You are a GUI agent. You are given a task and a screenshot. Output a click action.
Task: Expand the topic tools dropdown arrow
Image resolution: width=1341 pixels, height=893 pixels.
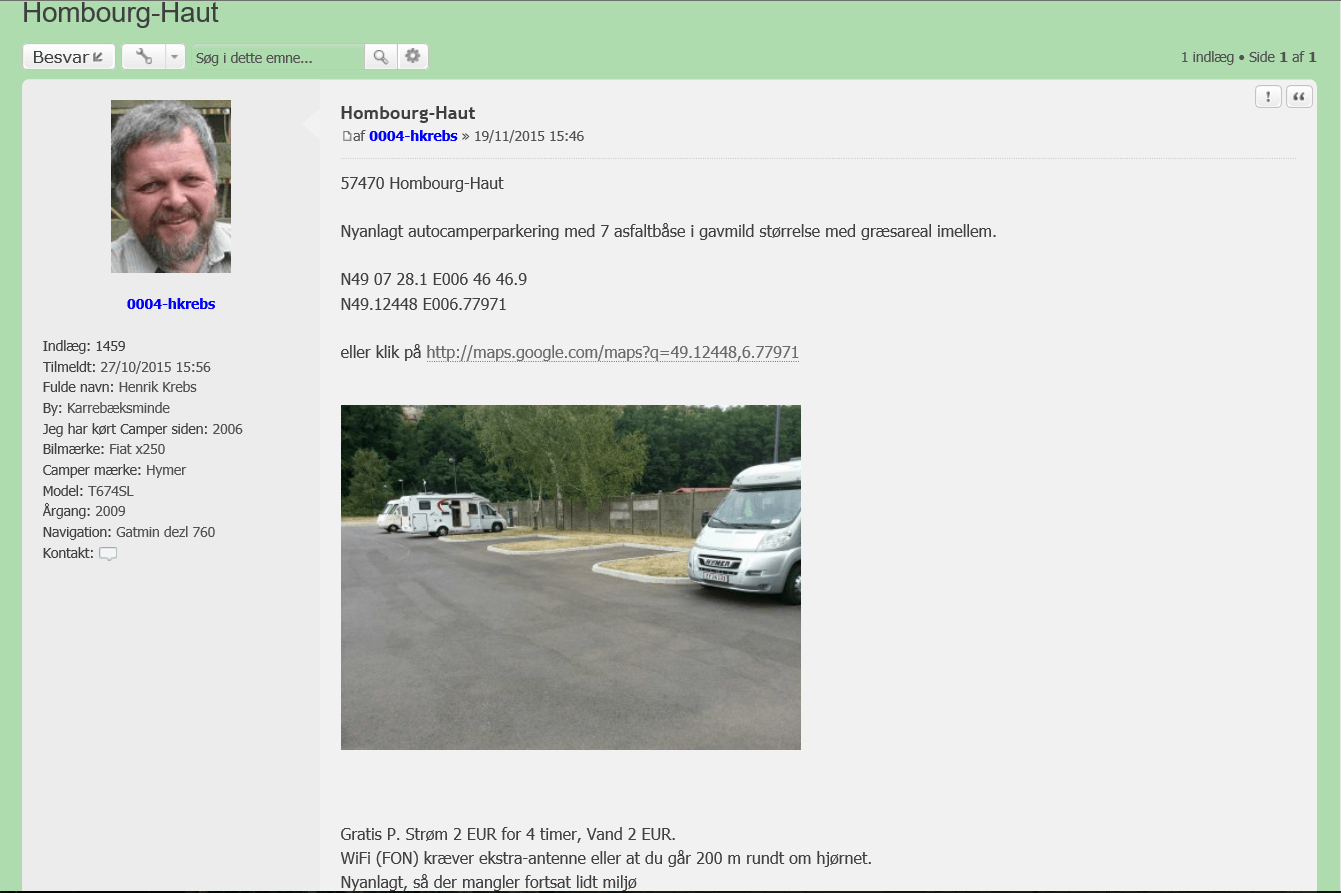click(175, 57)
